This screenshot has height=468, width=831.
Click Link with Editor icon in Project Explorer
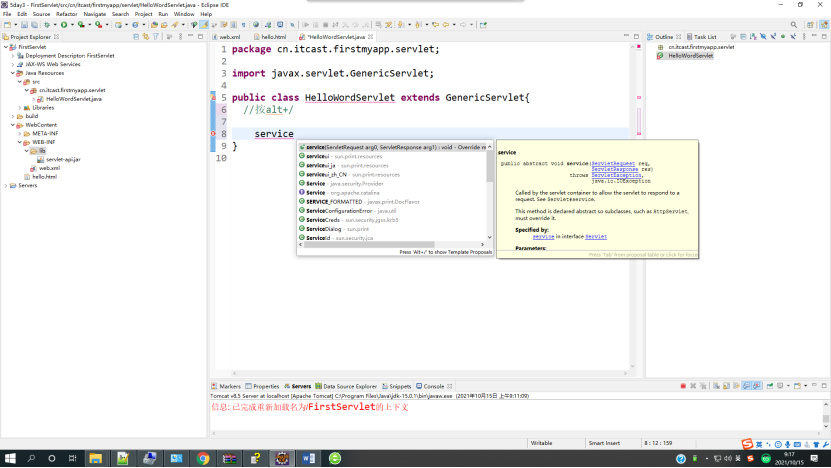(146, 37)
